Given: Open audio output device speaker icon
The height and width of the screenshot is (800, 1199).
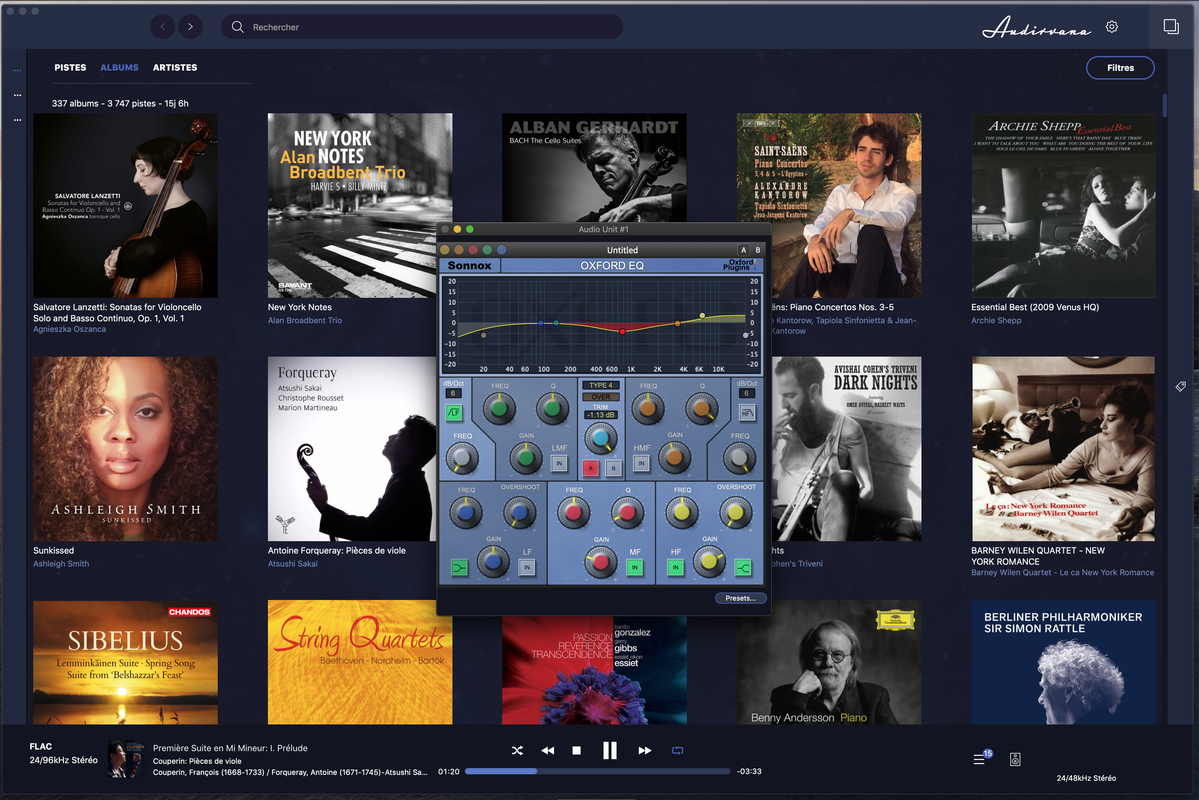Looking at the screenshot, I should pos(1015,759).
